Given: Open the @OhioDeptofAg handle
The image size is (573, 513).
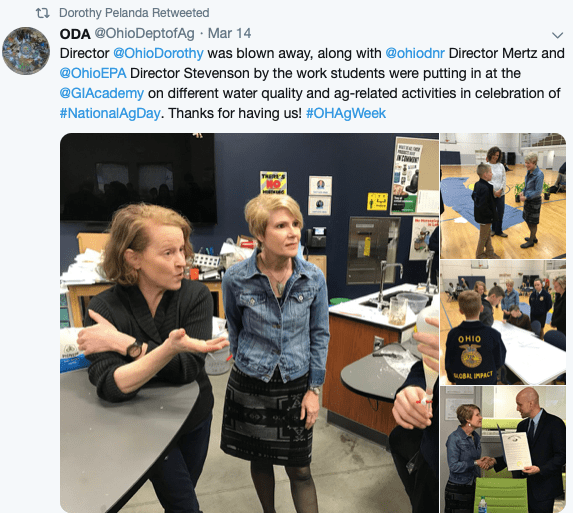Looking at the screenshot, I should [144, 34].
